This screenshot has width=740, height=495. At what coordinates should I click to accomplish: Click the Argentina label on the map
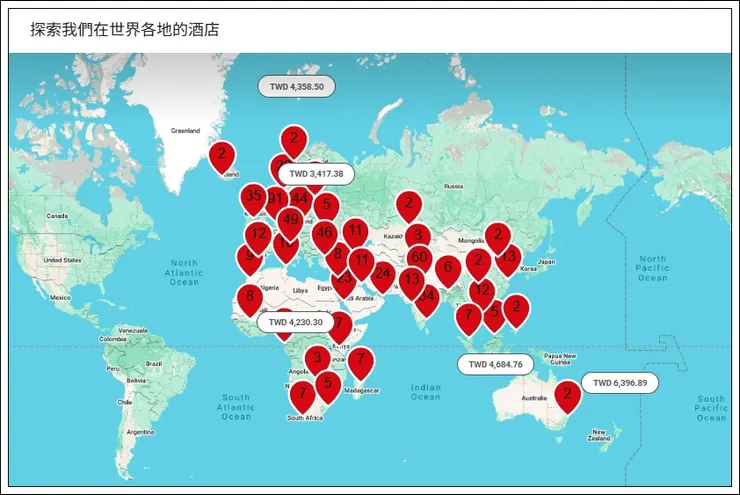pyautogui.click(x=140, y=432)
